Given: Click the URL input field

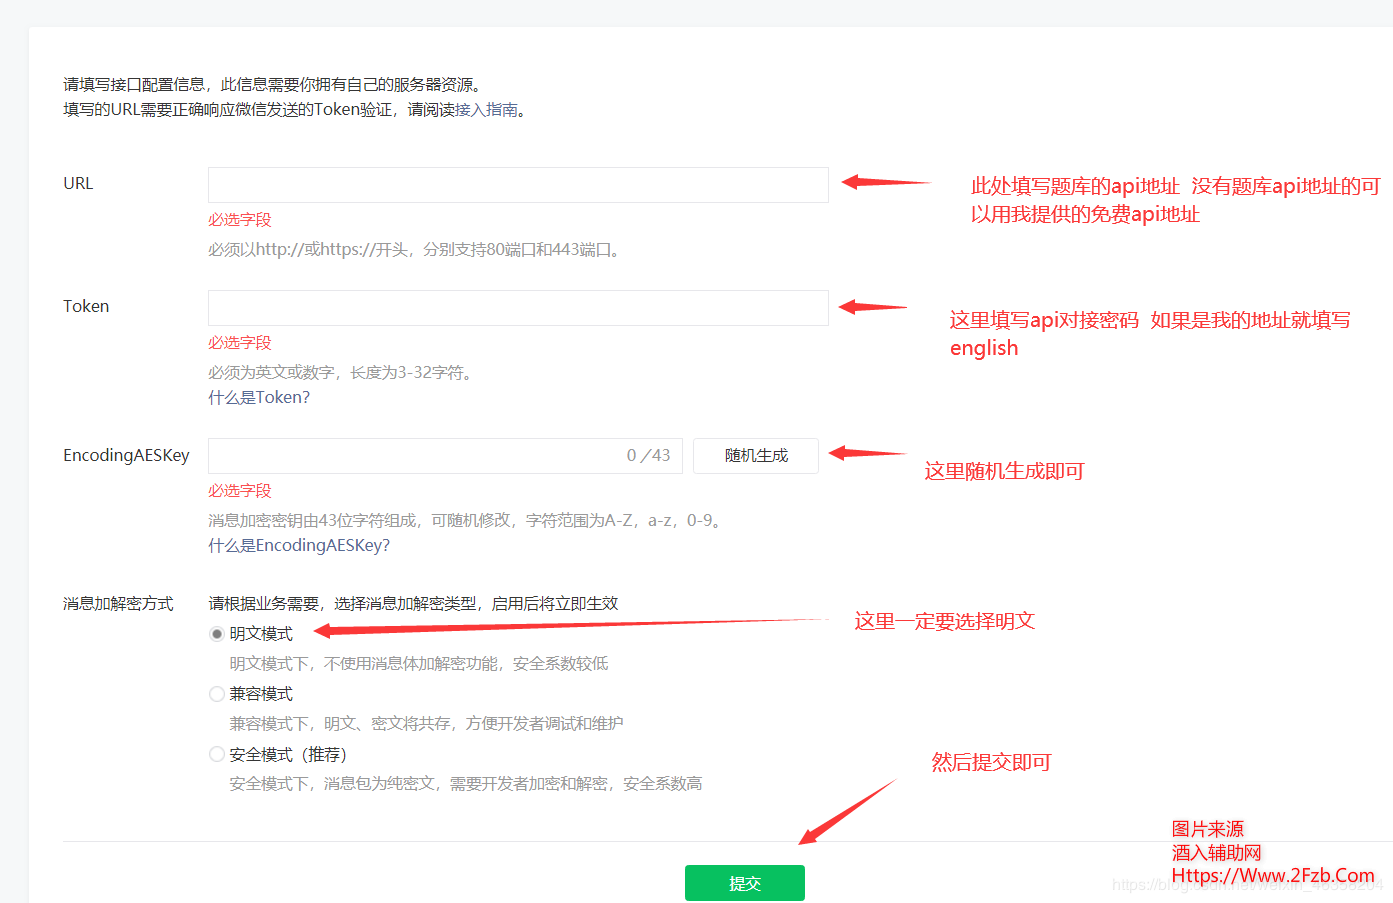Looking at the screenshot, I should (517, 185).
